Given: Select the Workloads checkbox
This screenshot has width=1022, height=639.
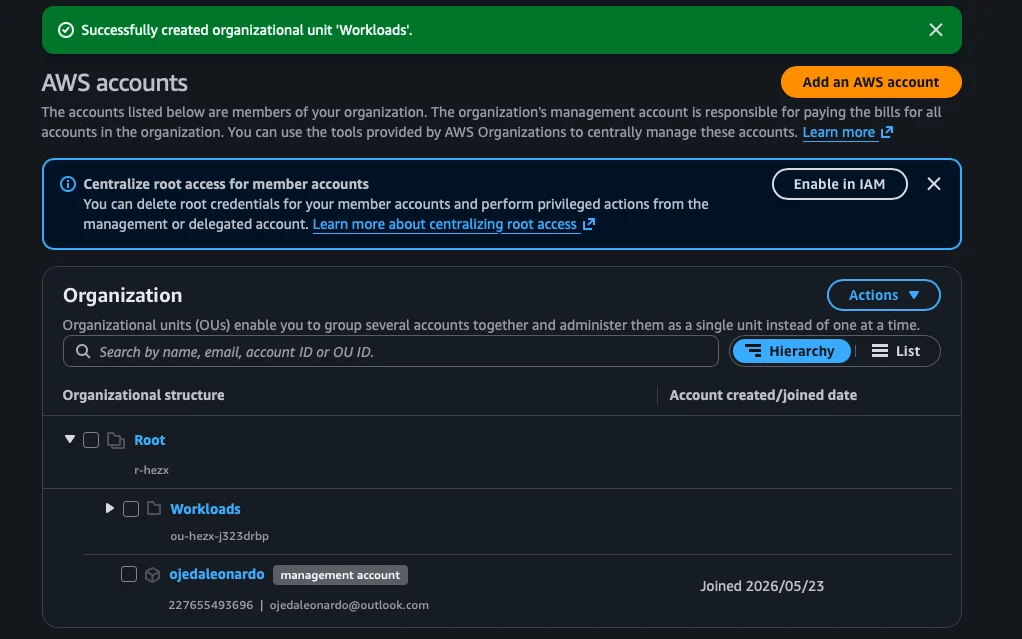Looking at the screenshot, I should pyautogui.click(x=131, y=509).
